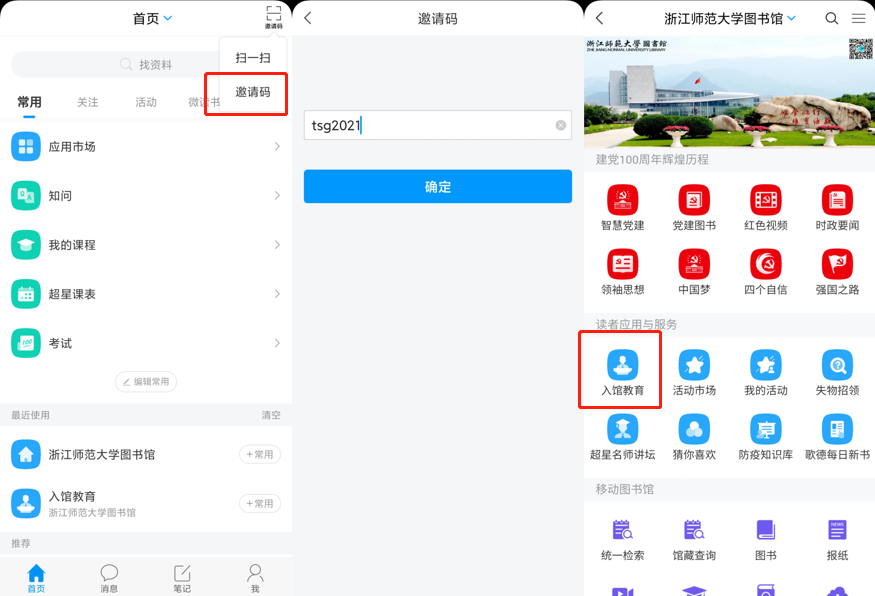Screen dimensions: 875x596
Task: Open the 图书 icon in 移动图书馆
Action: (x=766, y=530)
